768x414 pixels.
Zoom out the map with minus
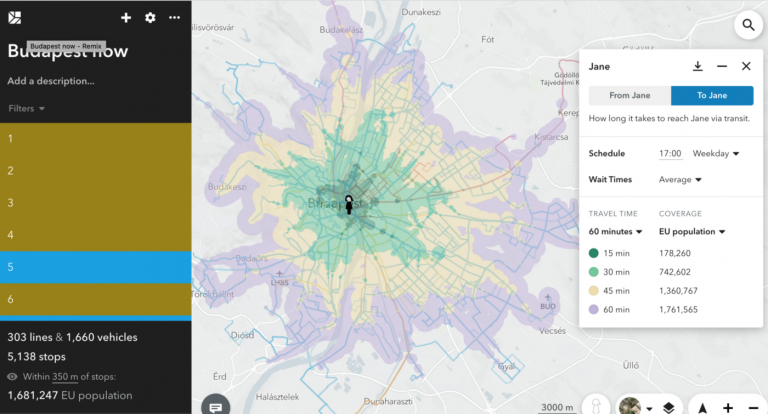click(x=753, y=408)
